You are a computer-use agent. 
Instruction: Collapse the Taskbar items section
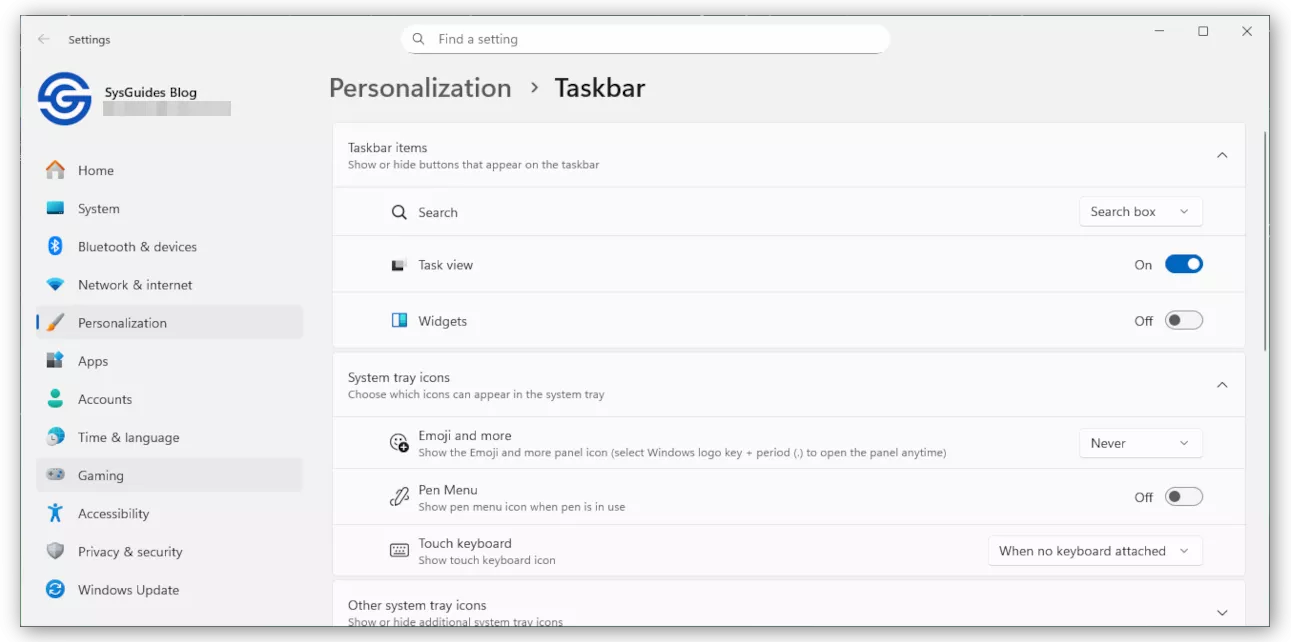pyautogui.click(x=1221, y=155)
